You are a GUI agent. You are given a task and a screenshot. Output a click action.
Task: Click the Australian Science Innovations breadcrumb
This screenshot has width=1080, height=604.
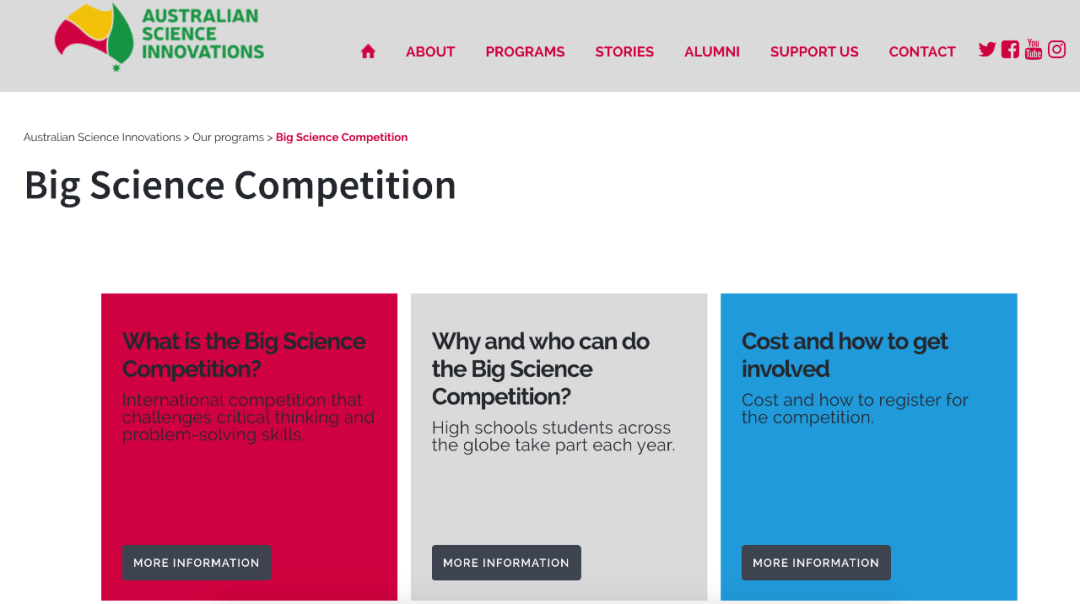click(x=101, y=137)
